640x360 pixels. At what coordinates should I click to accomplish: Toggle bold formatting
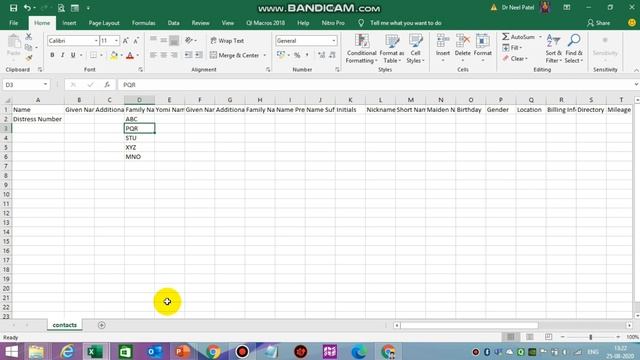pyautogui.click(x=52, y=55)
